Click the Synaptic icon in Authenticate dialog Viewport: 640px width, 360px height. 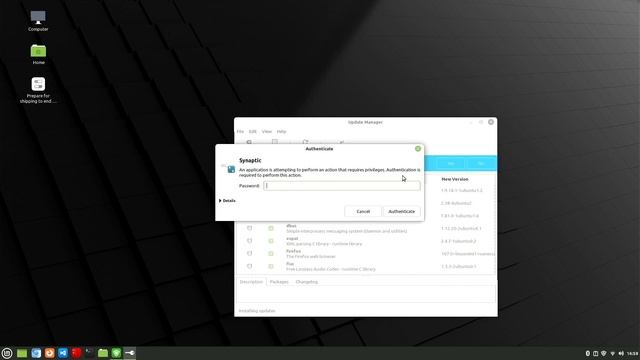(x=231, y=169)
